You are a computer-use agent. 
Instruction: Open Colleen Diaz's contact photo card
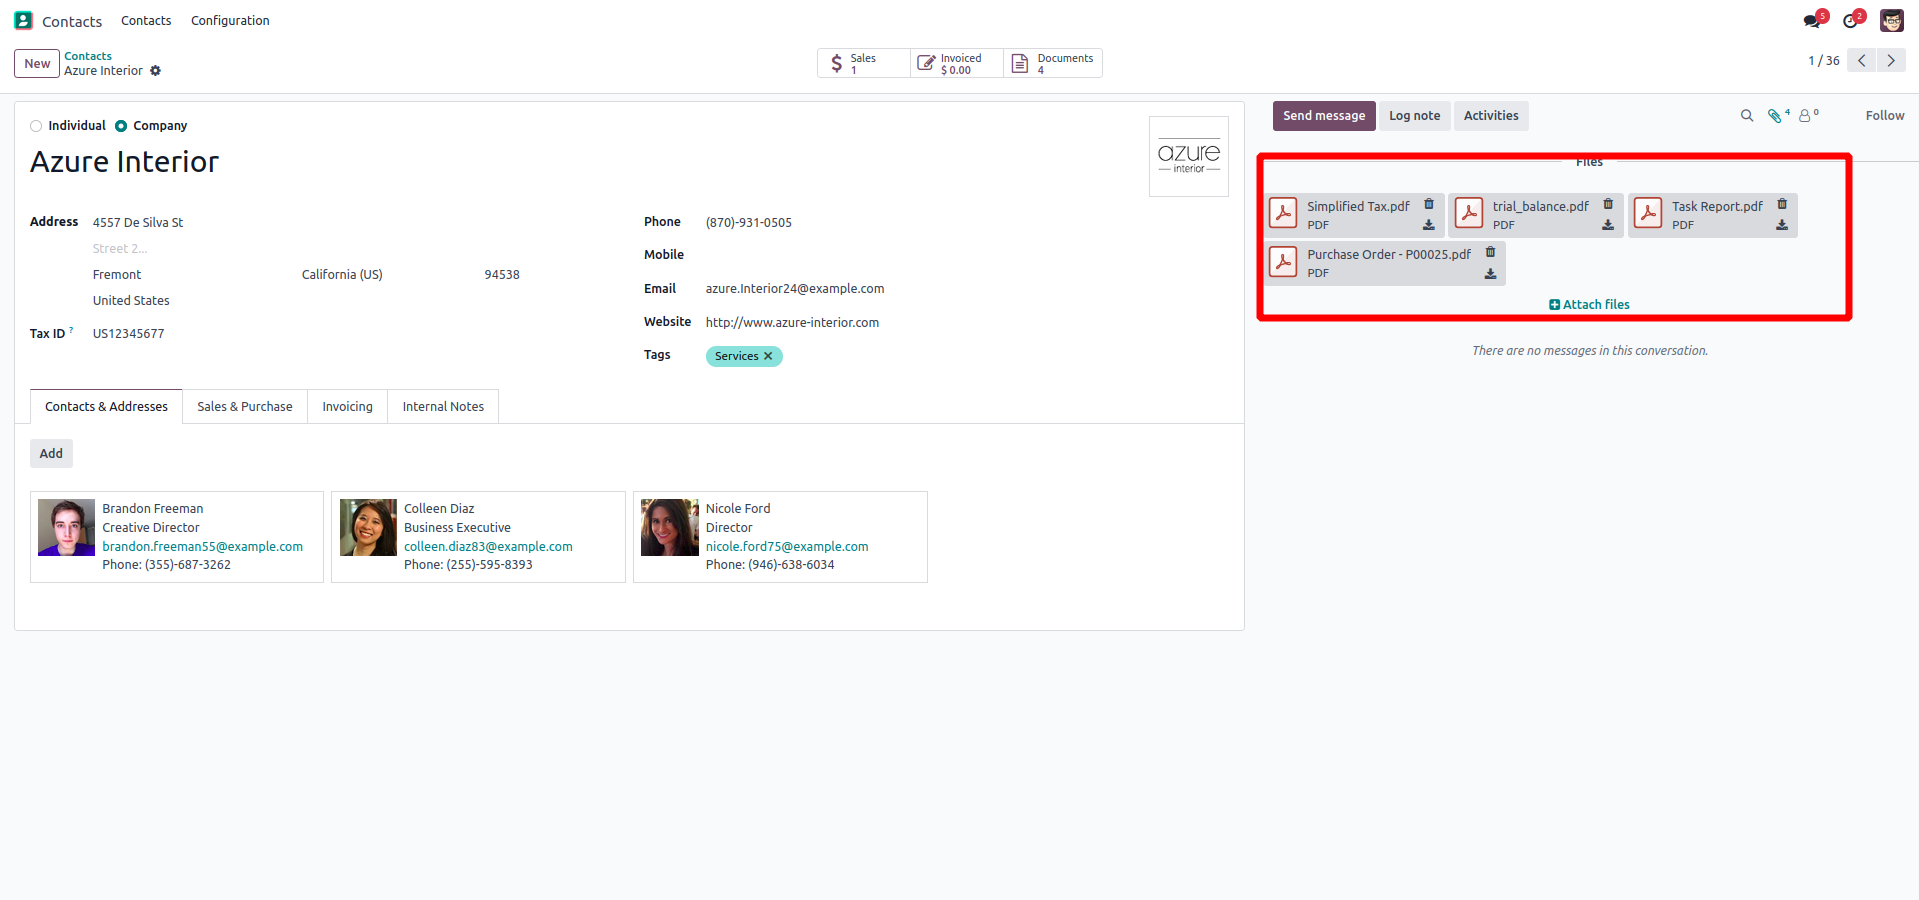368,528
